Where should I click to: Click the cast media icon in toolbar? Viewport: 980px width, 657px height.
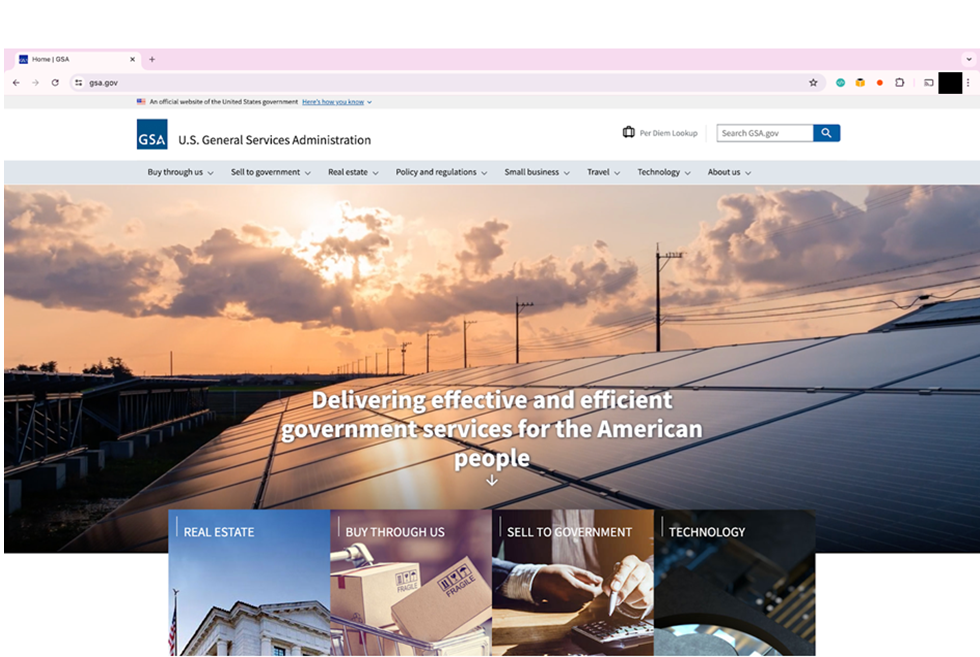coord(929,83)
